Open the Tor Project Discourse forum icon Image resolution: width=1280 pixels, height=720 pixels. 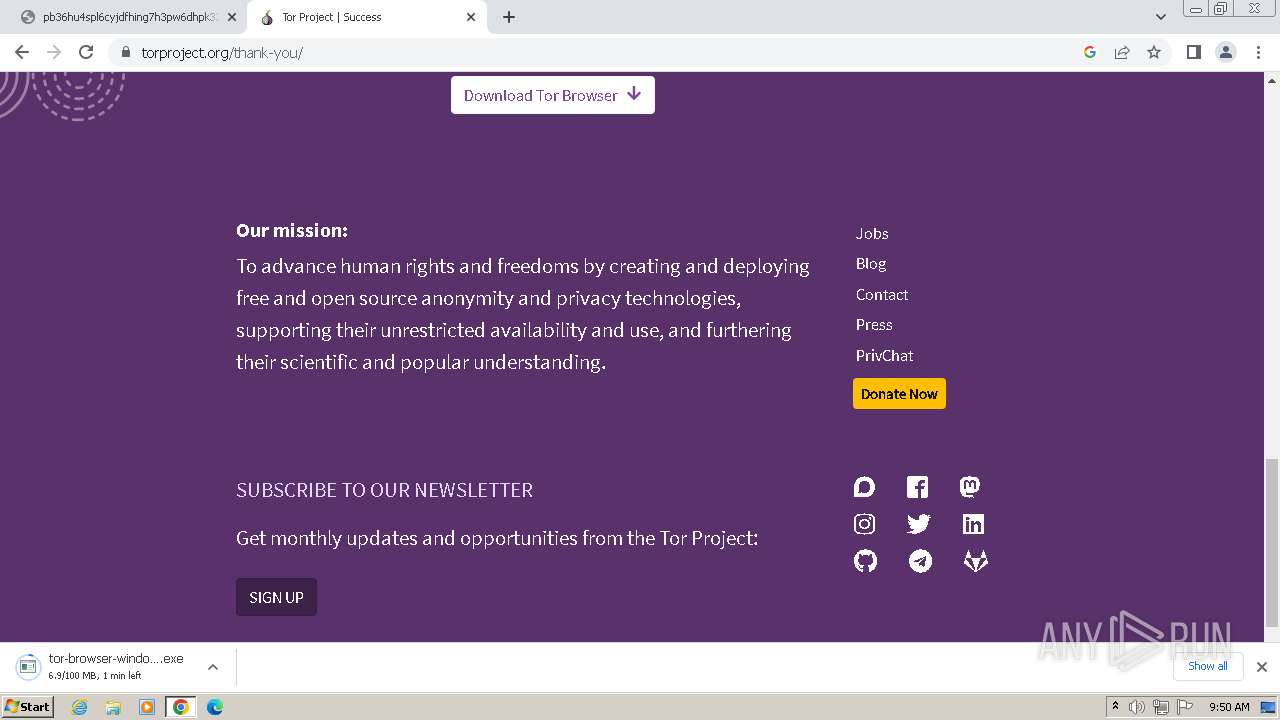click(x=864, y=487)
